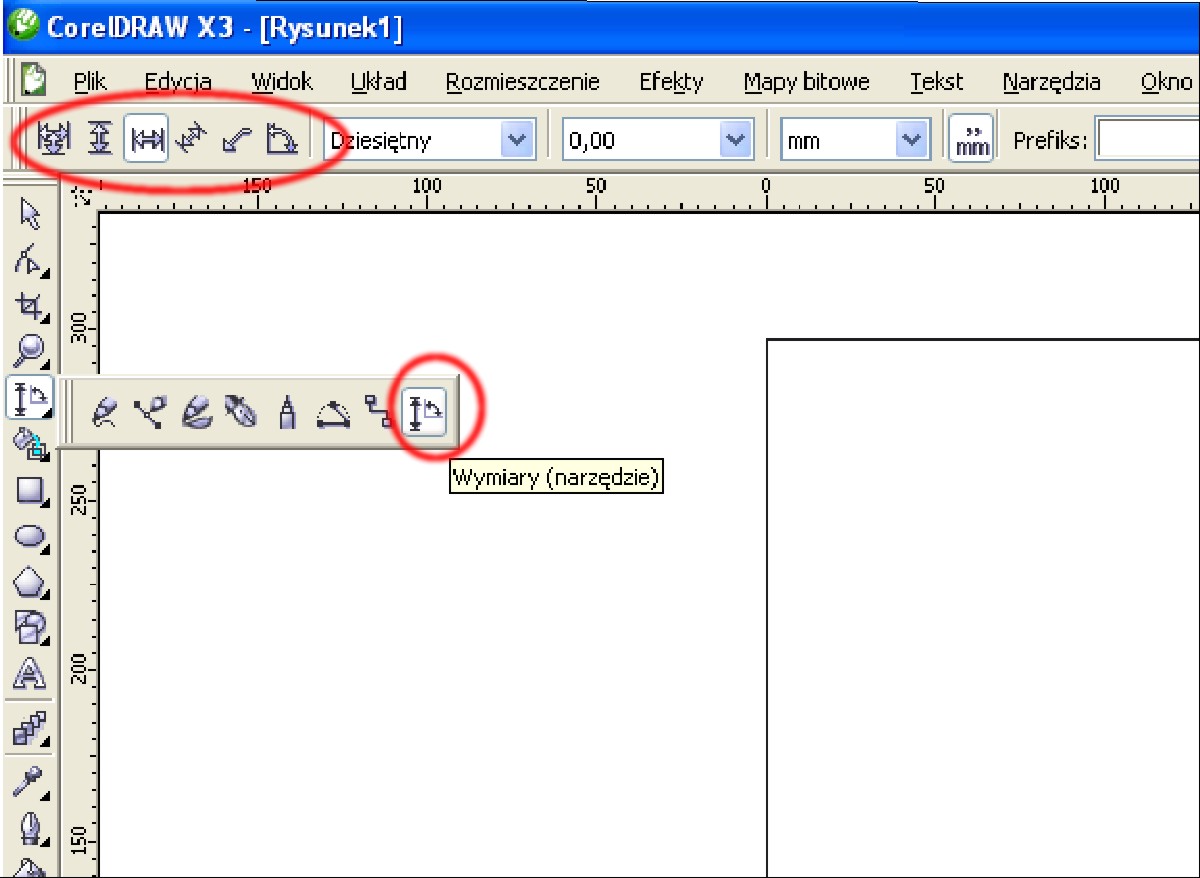The width and height of the screenshot is (1200, 878).
Task: Choose the 3-point curve tool in flyout
Action: (333, 412)
